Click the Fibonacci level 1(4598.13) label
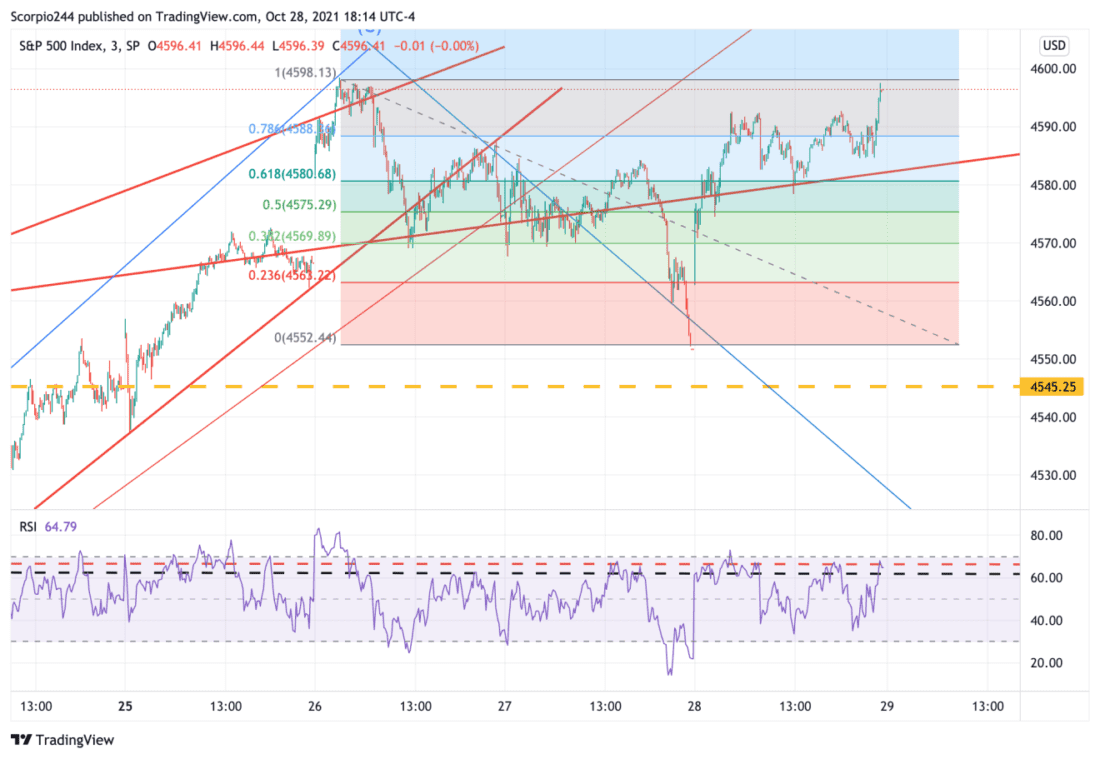1100x759 pixels. tap(305, 72)
